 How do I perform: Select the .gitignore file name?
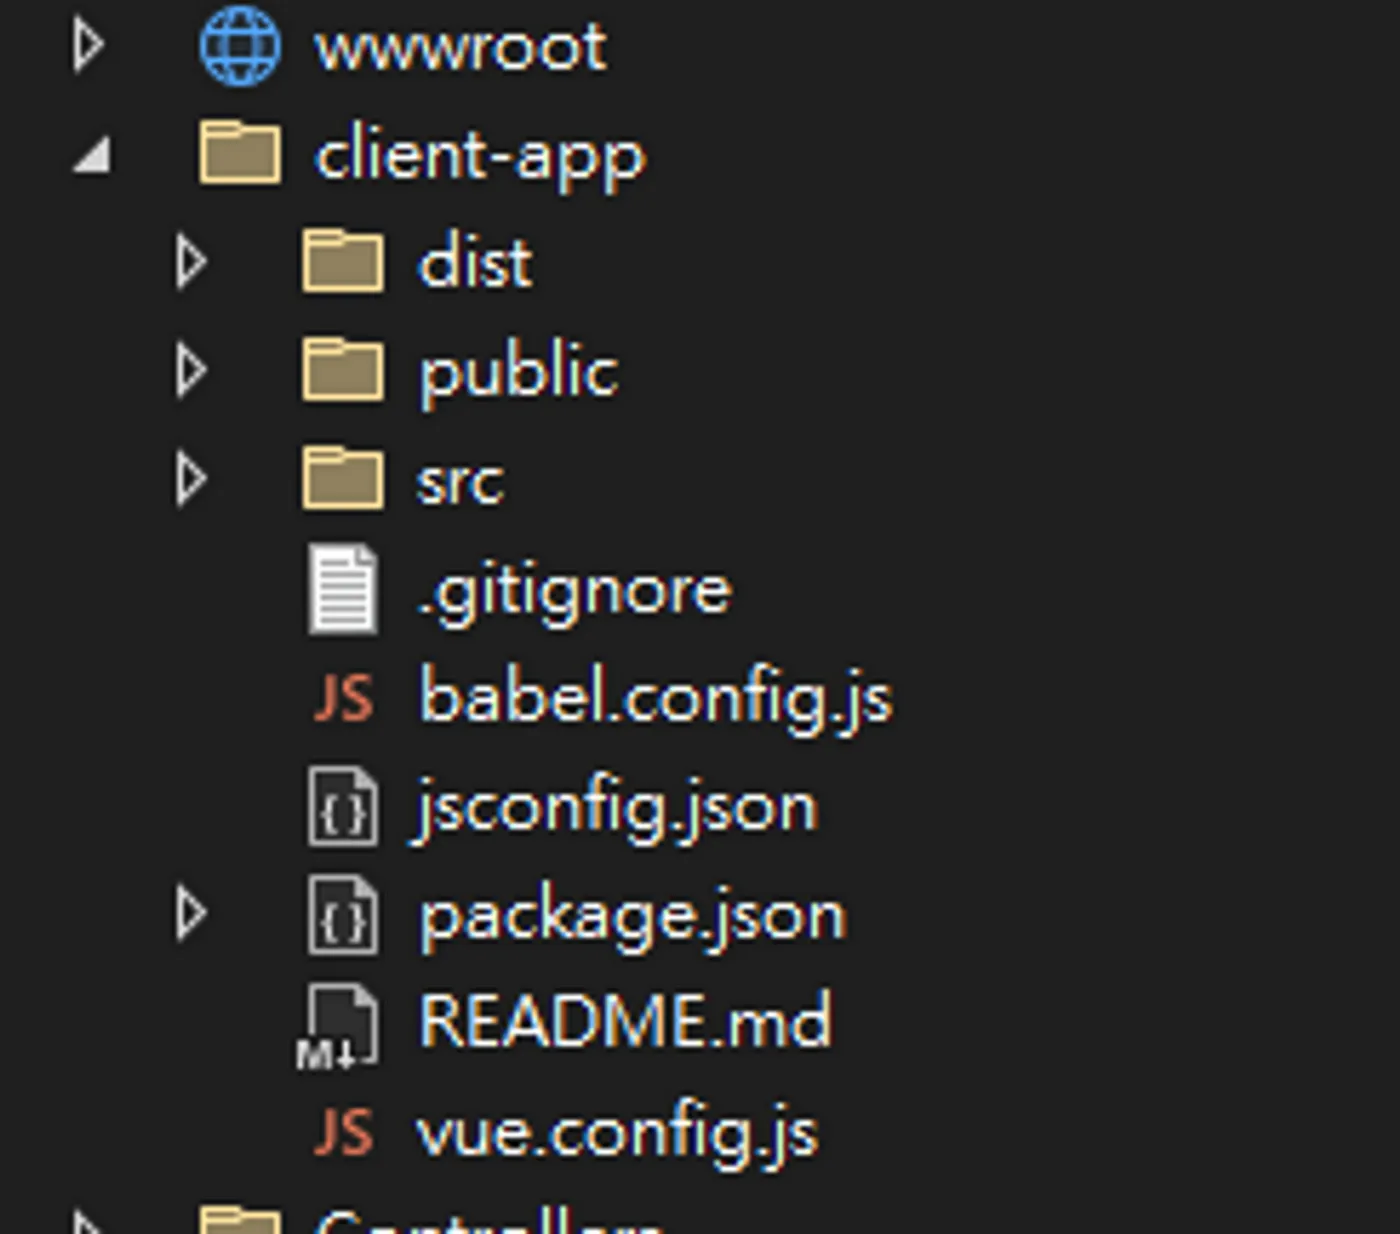(575, 592)
